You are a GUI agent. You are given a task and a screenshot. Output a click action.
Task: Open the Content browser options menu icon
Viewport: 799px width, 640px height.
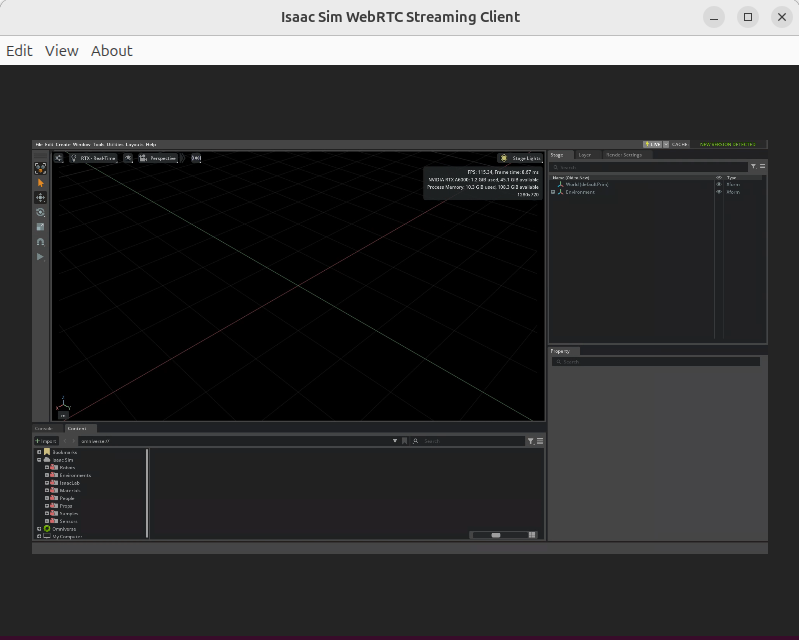(540, 441)
